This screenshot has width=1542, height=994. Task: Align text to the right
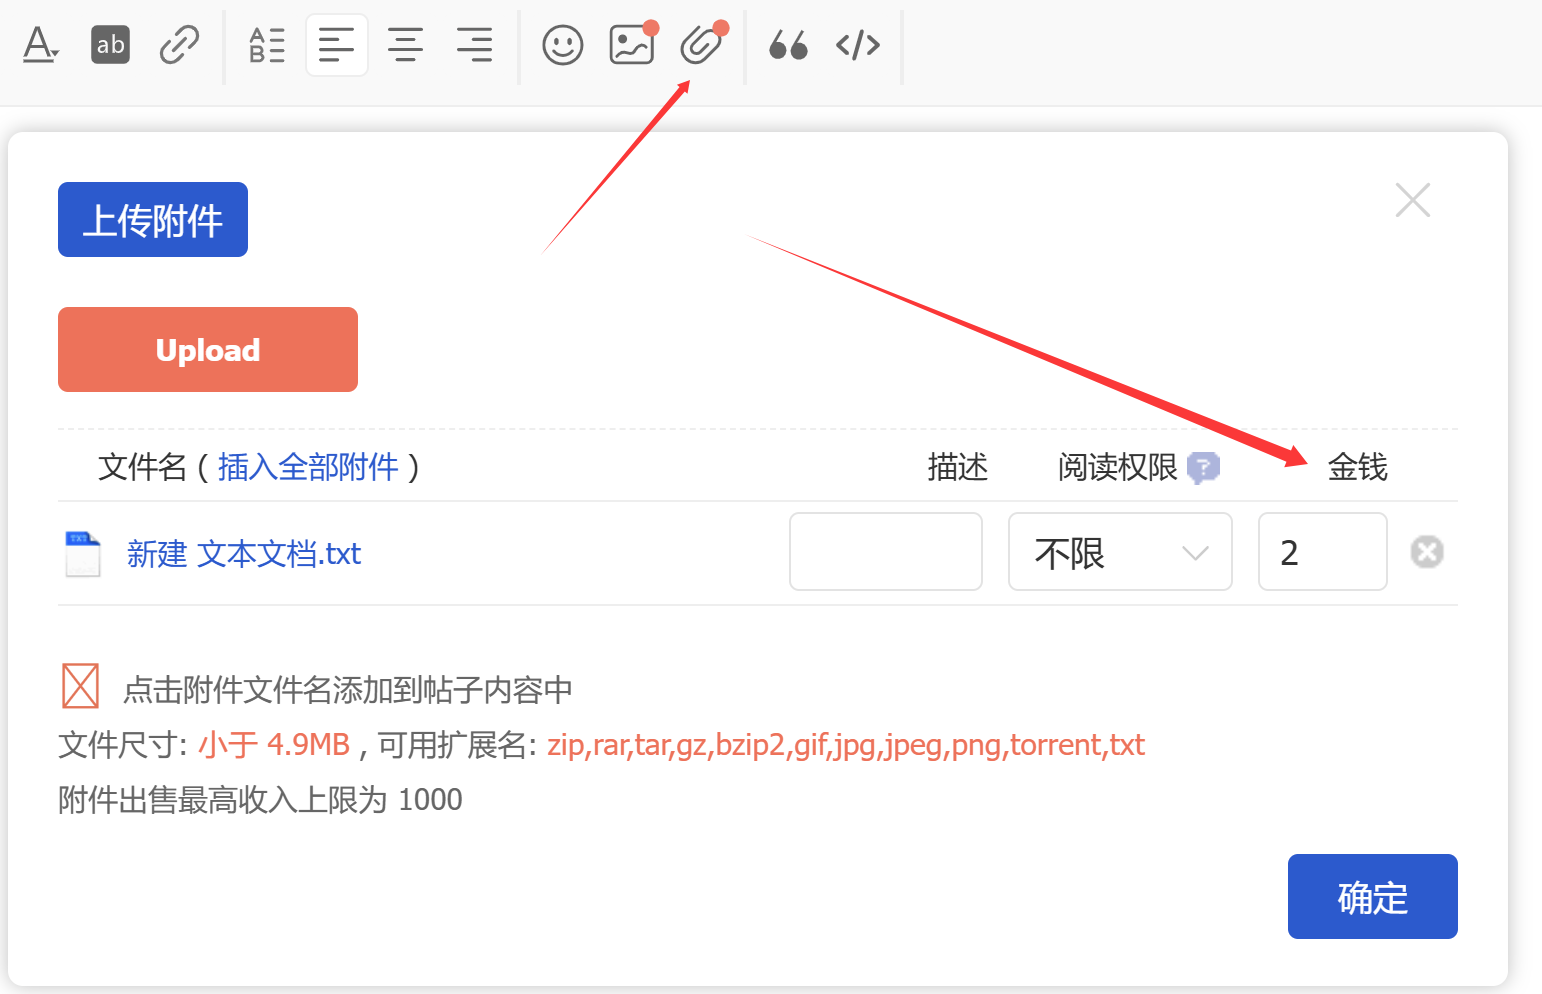click(x=474, y=45)
